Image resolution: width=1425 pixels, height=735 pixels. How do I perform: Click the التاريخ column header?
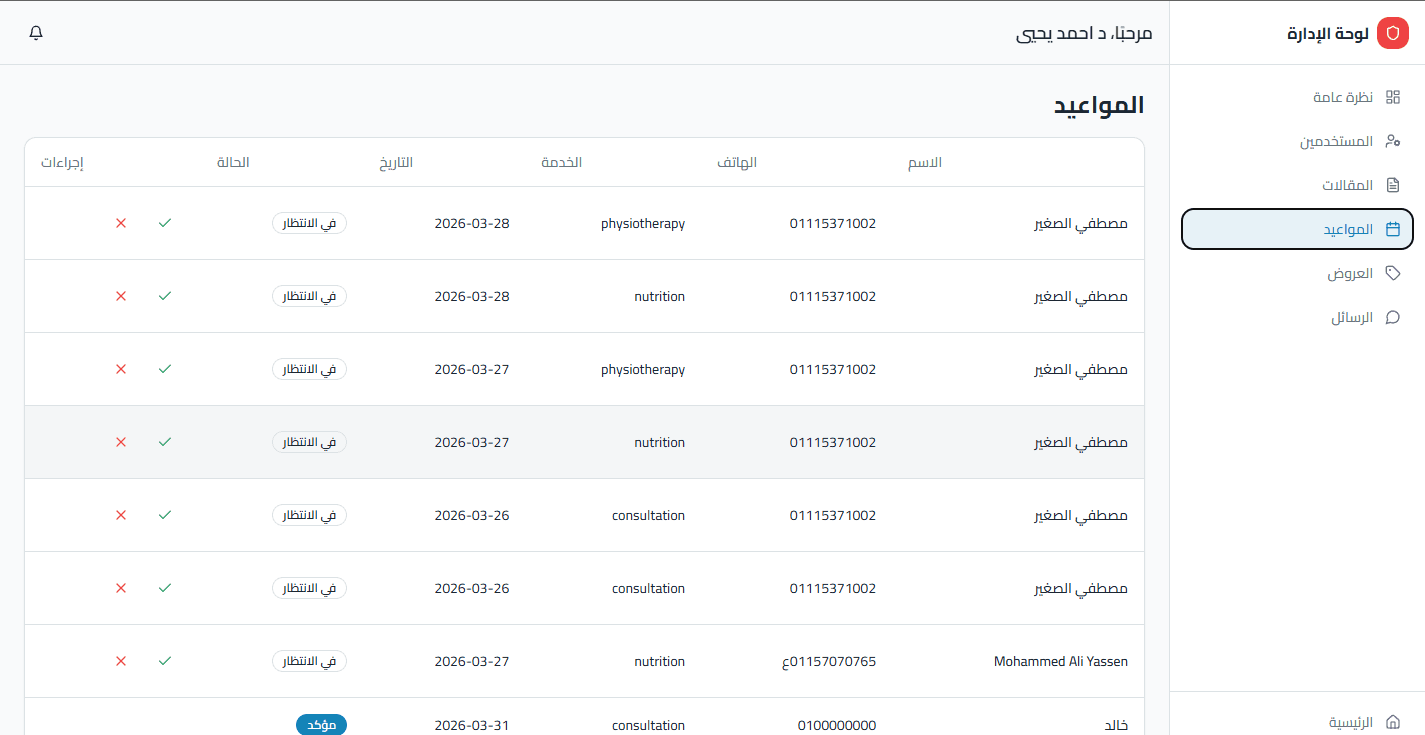click(395, 162)
